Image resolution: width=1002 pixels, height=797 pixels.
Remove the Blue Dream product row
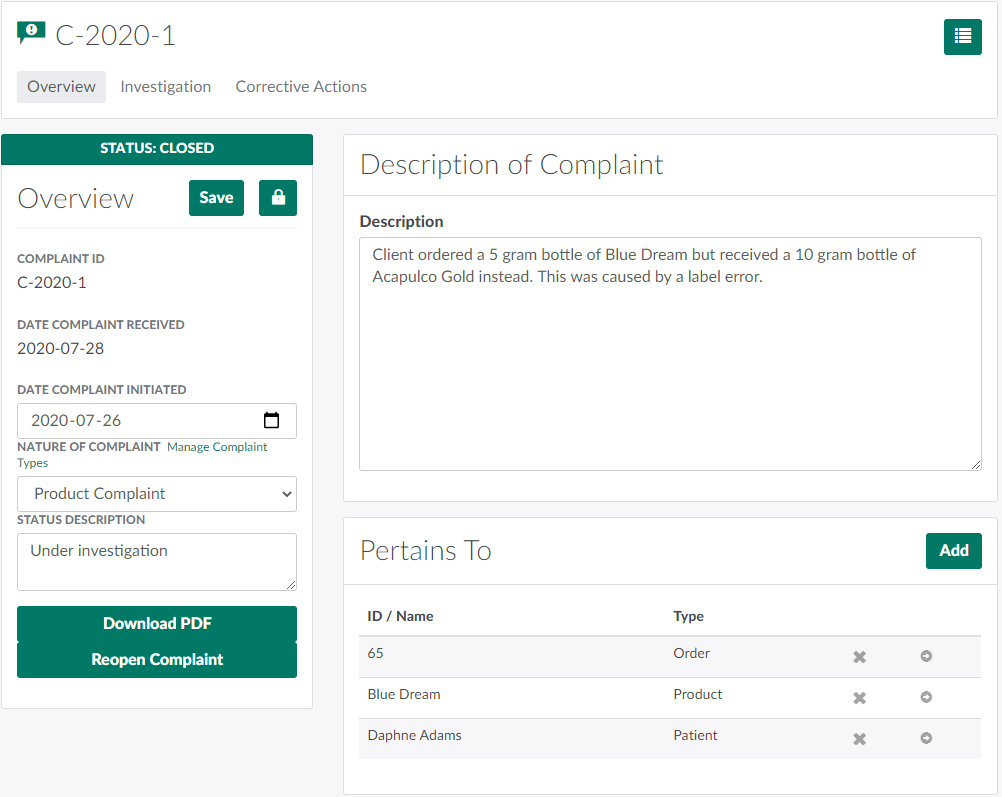point(859,698)
